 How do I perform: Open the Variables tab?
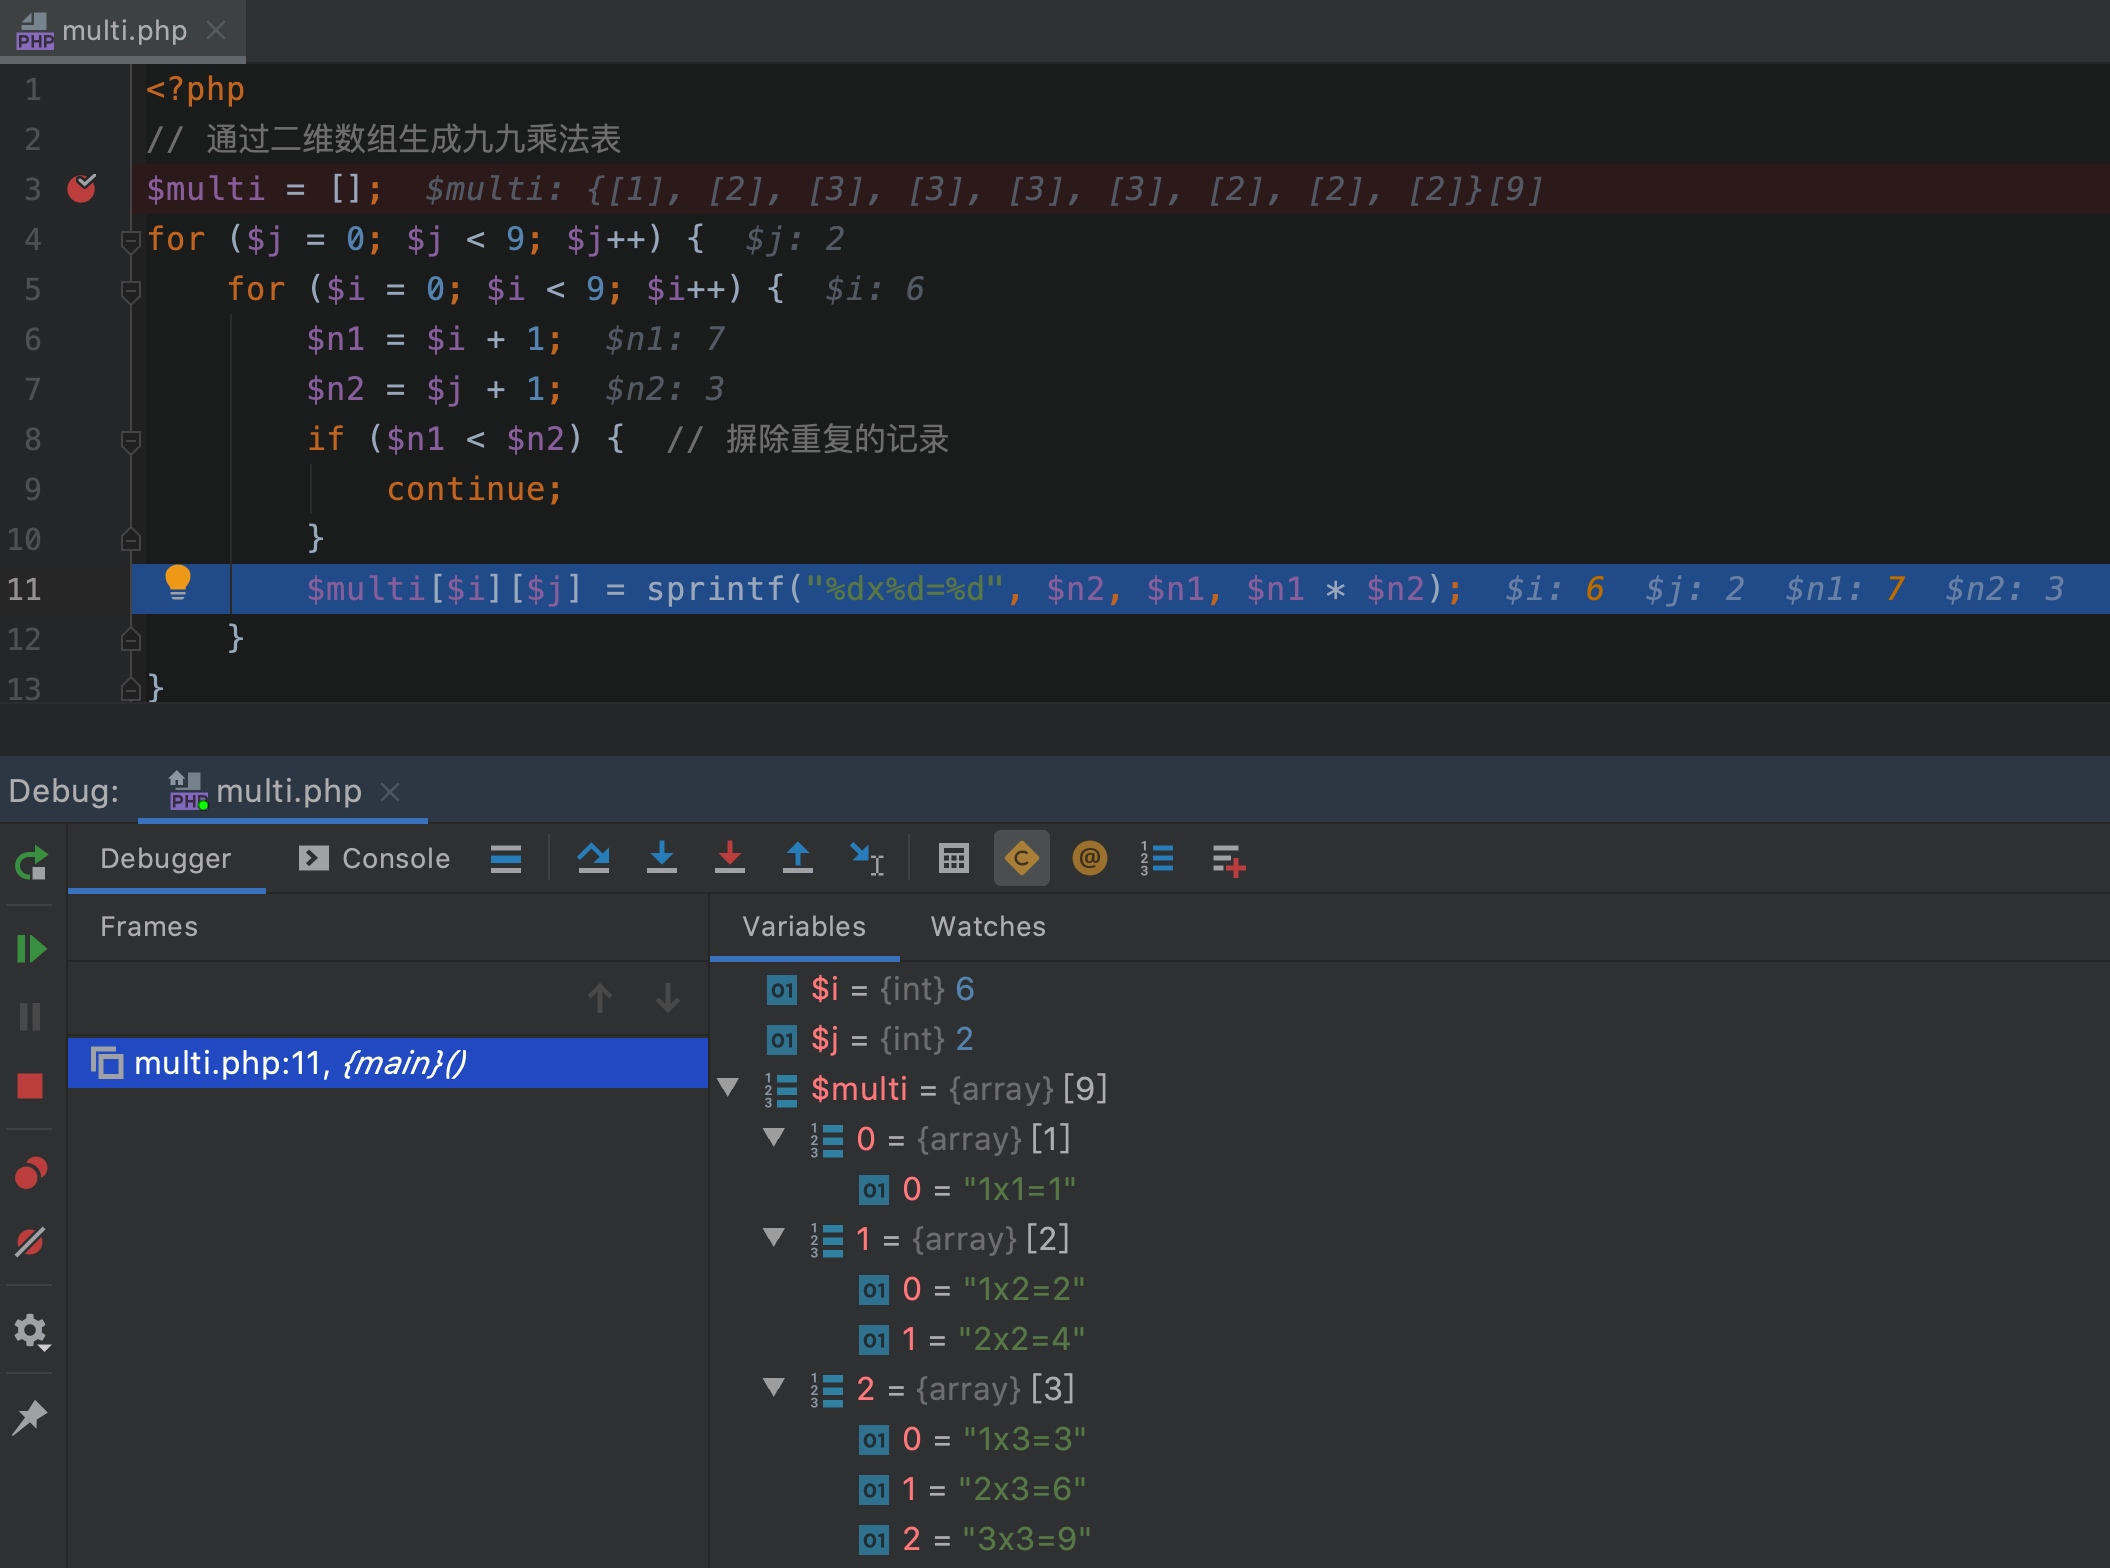(804, 927)
